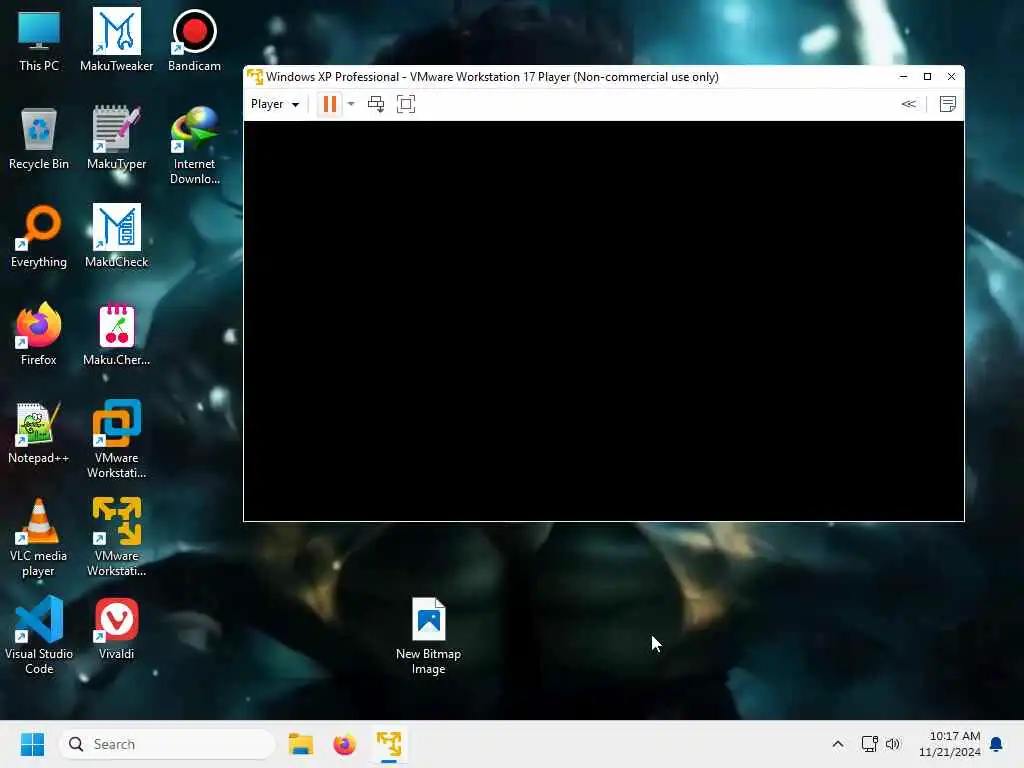
Task: Select the Everything search shortcut
Action: pyautogui.click(x=39, y=236)
